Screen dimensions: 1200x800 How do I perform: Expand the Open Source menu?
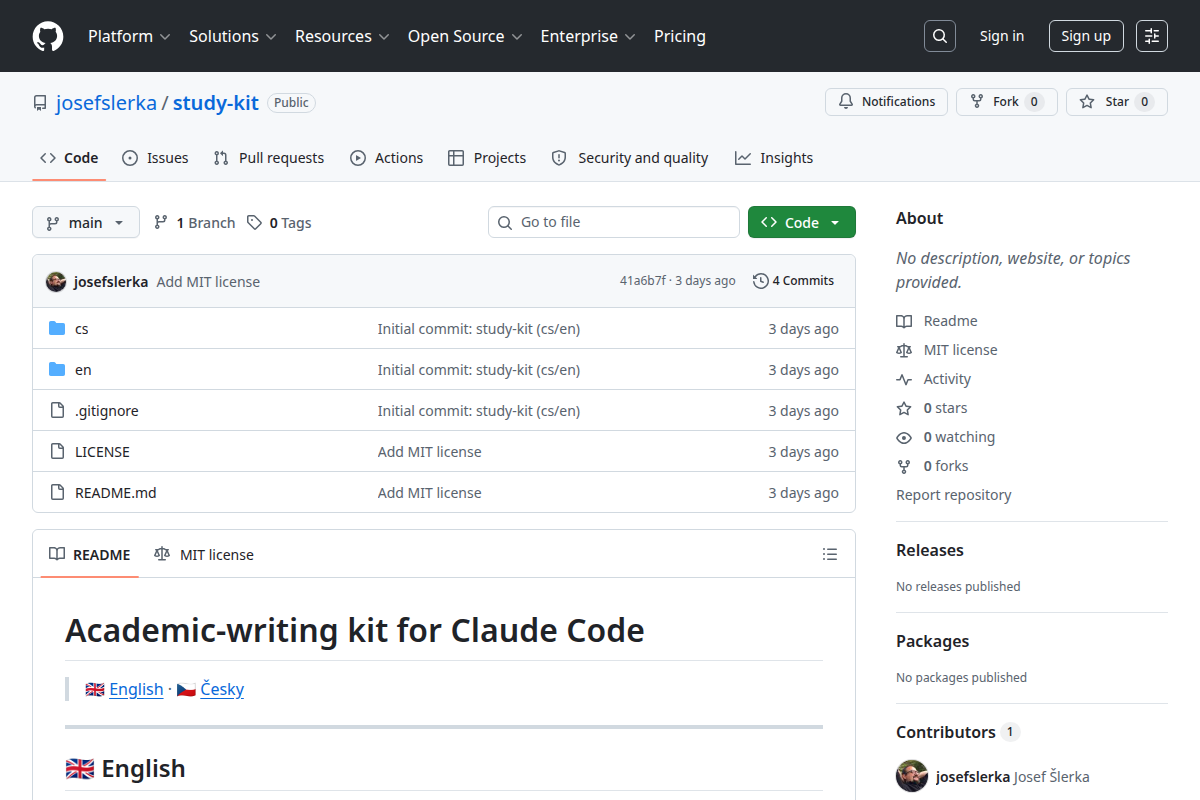pos(465,36)
